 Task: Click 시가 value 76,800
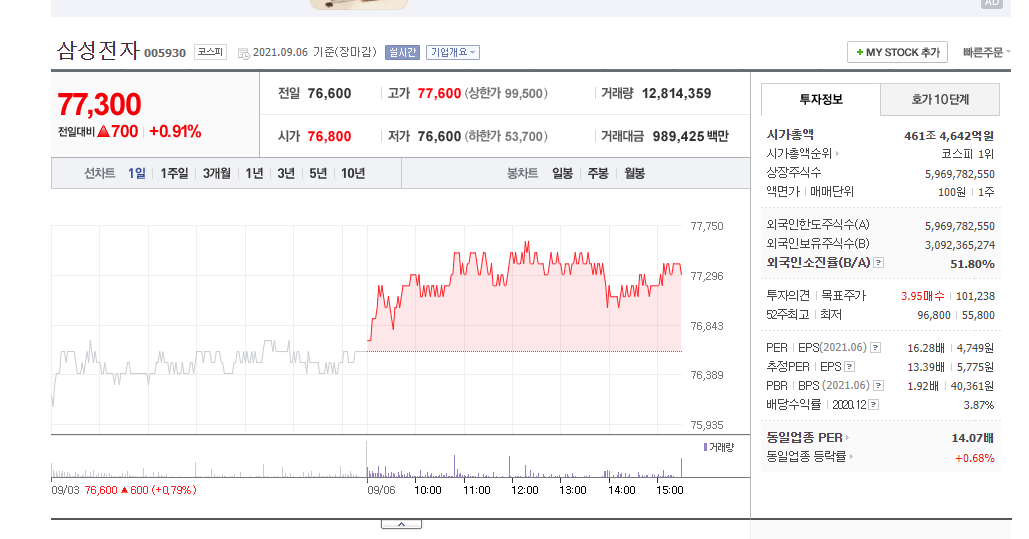pos(329,136)
